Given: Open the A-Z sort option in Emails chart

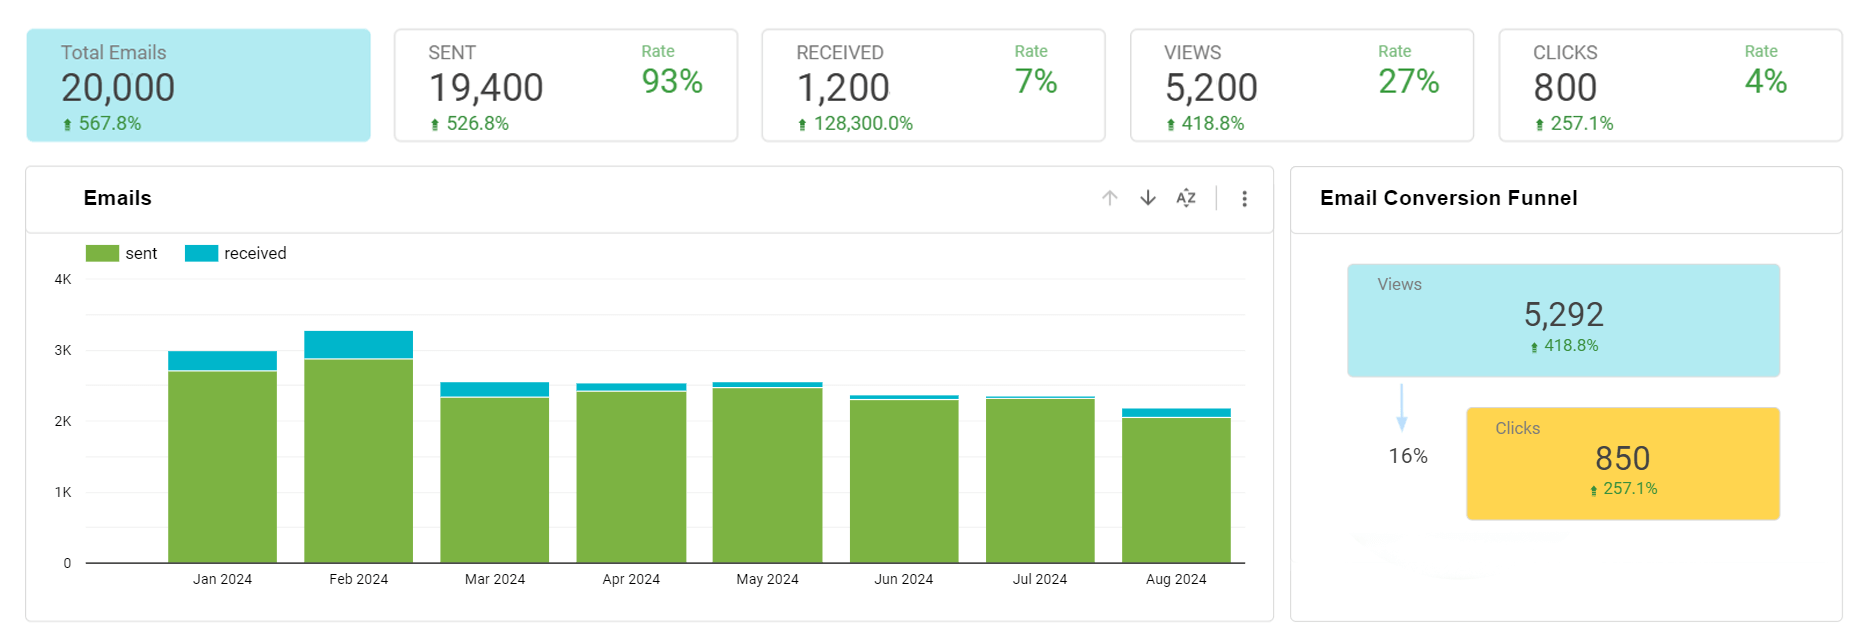Looking at the screenshot, I should pyautogui.click(x=1186, y=198).
